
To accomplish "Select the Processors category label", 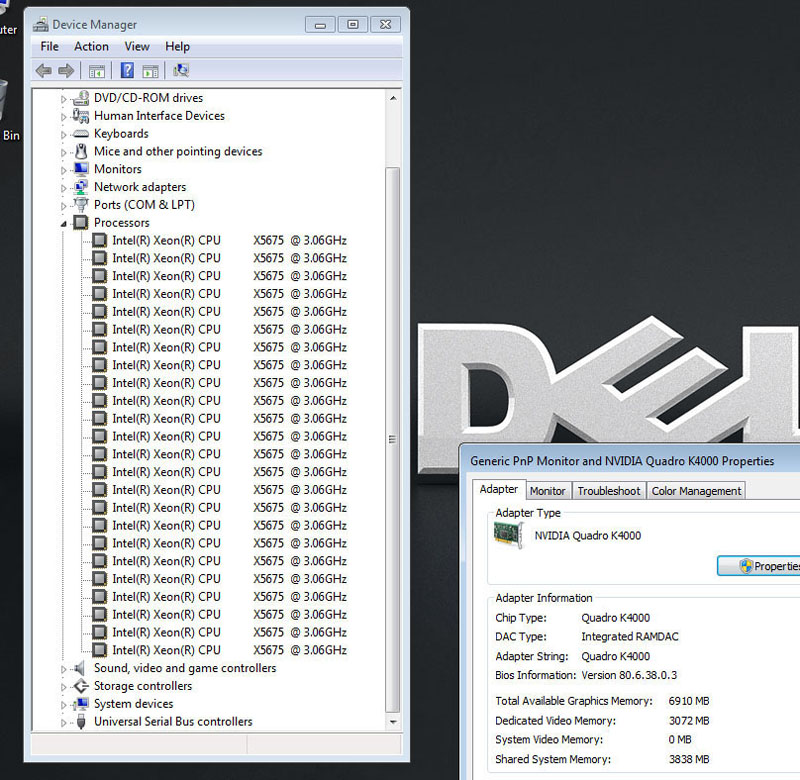I will 121,222.
